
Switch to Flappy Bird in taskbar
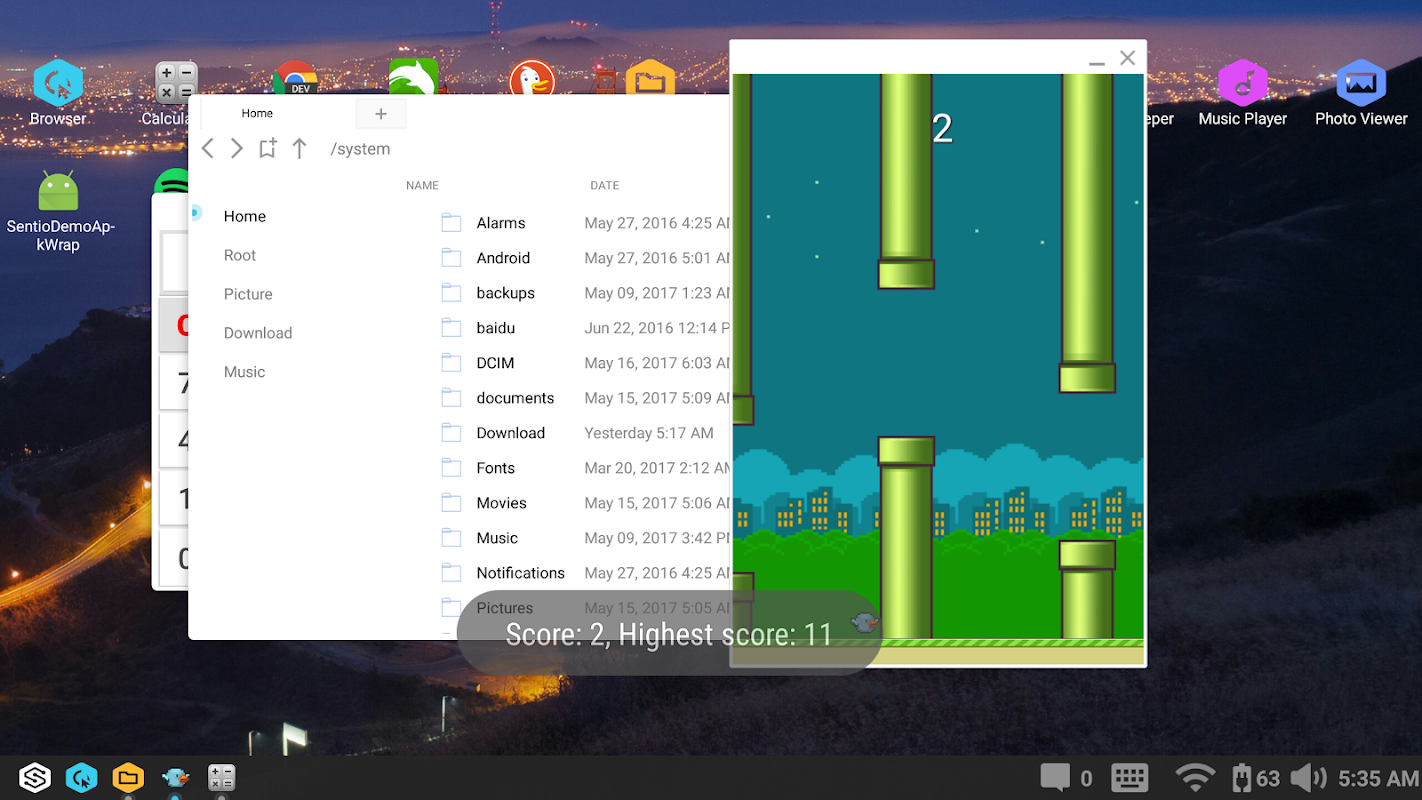[175, 777]
